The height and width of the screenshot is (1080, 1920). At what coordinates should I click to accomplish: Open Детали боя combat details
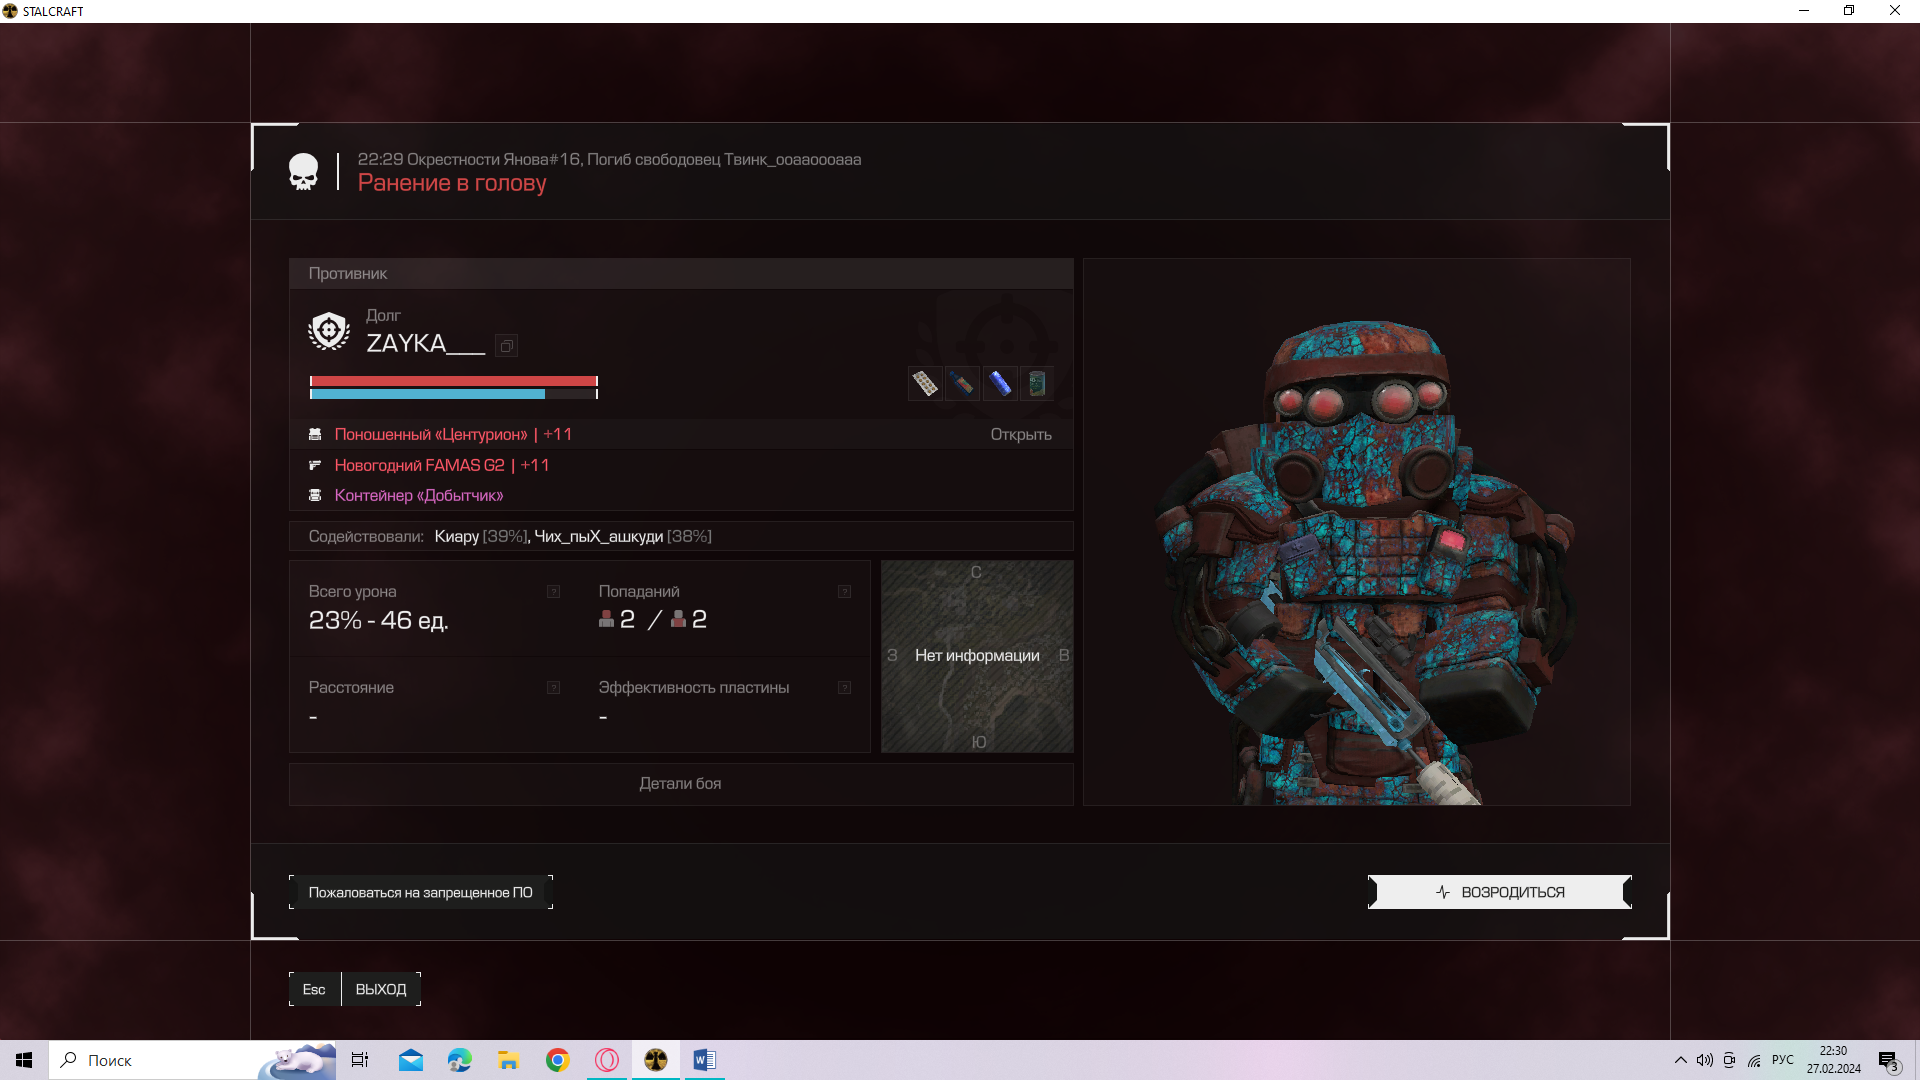tap(680, 784)
